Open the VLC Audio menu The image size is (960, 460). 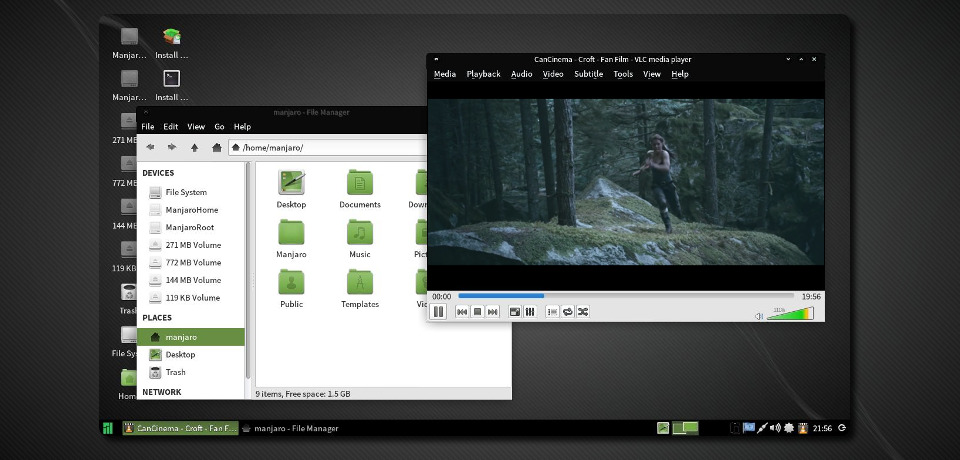[x=522, y=74]
